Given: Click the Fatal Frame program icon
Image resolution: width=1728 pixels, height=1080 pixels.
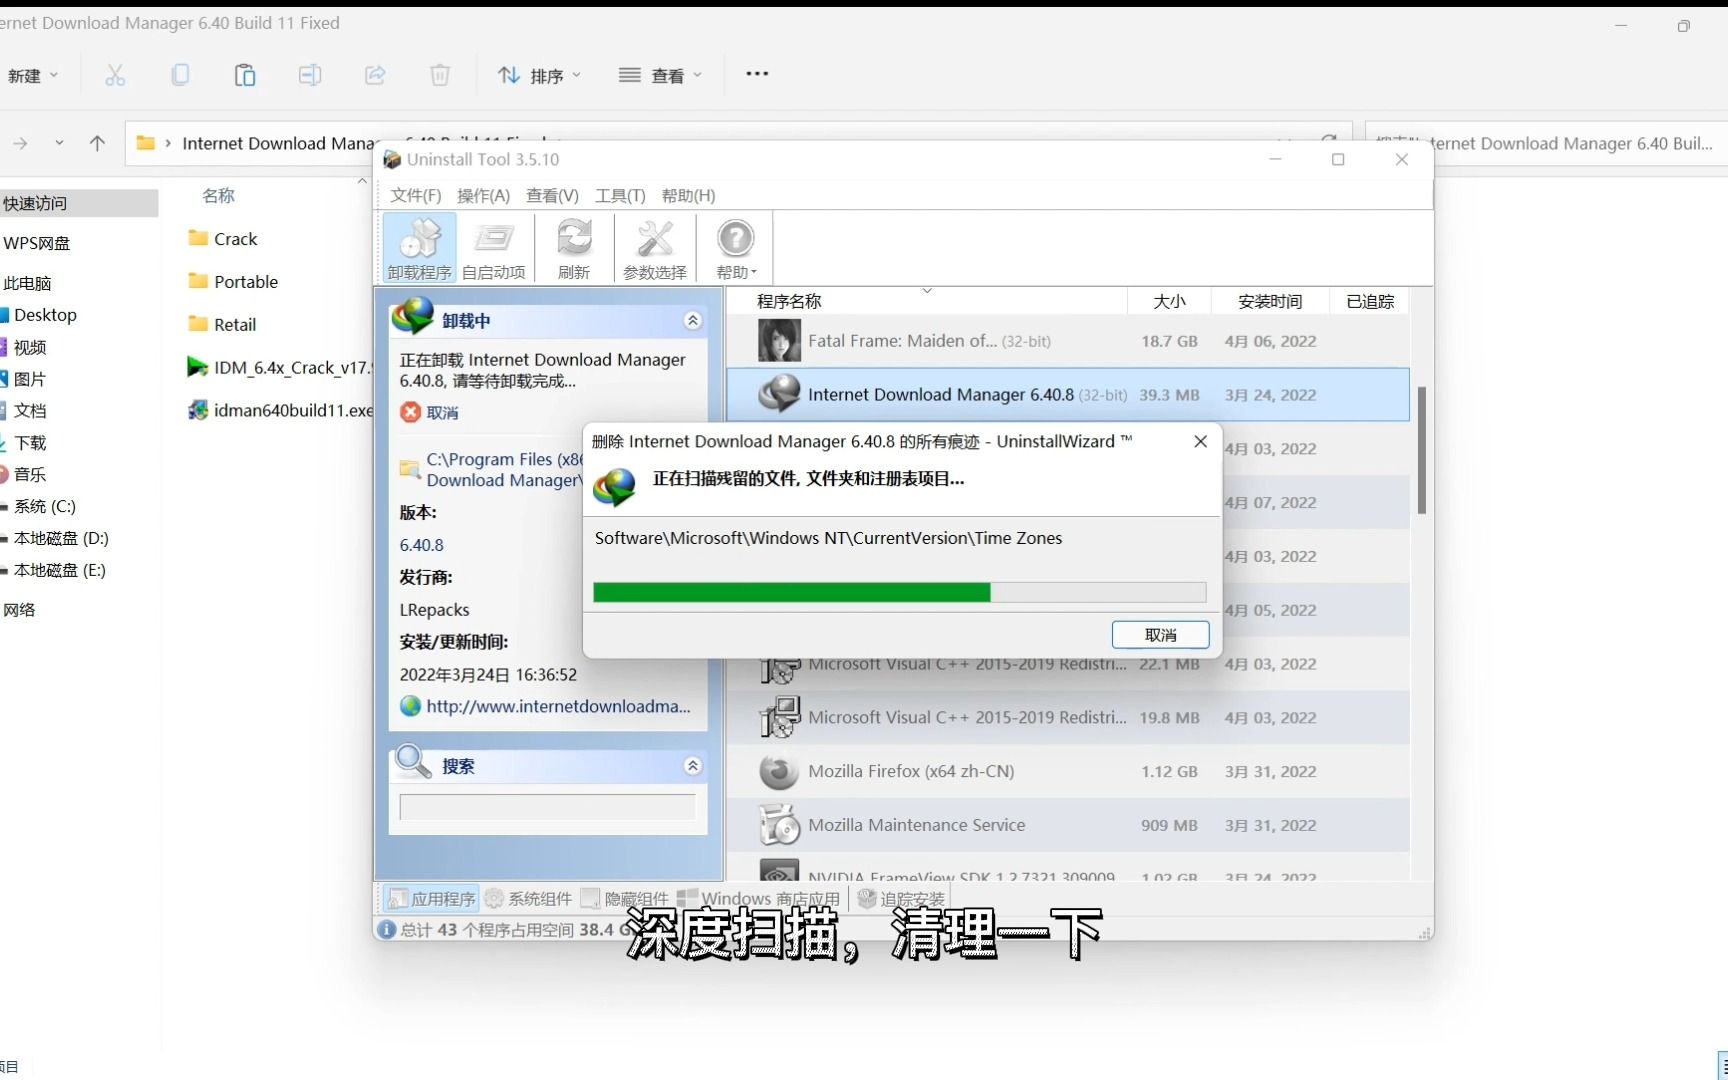Looking at the screenshot, I should (x=779, y=341).
